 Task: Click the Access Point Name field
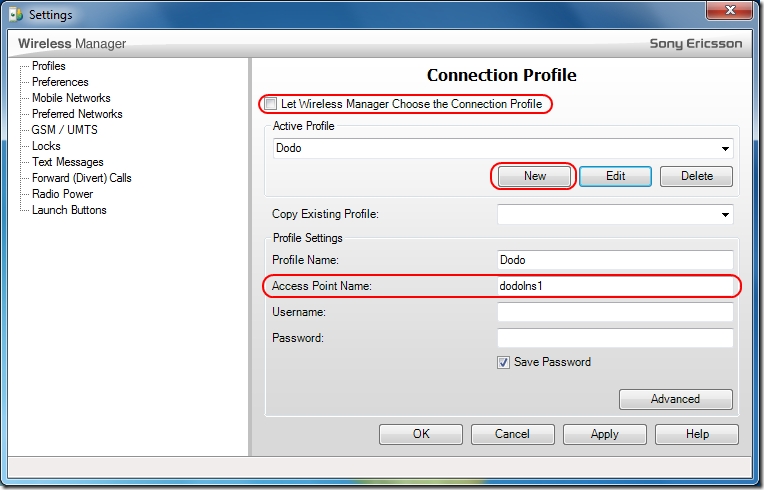pos(615,287)
